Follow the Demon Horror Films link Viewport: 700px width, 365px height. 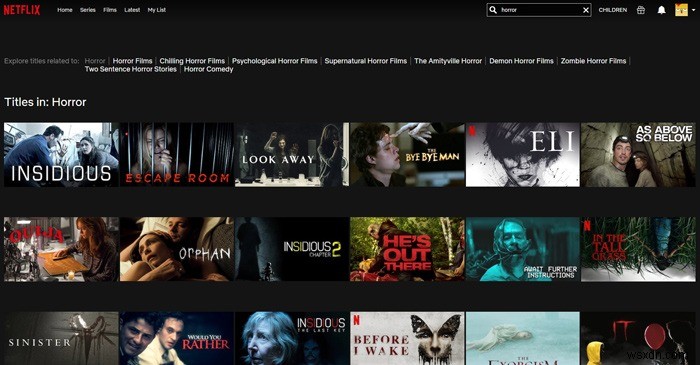click(521, 61)
